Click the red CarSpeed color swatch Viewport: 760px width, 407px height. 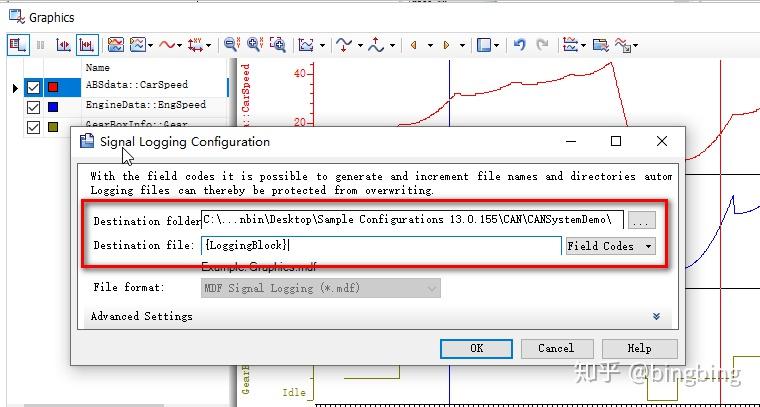(53, 87)
